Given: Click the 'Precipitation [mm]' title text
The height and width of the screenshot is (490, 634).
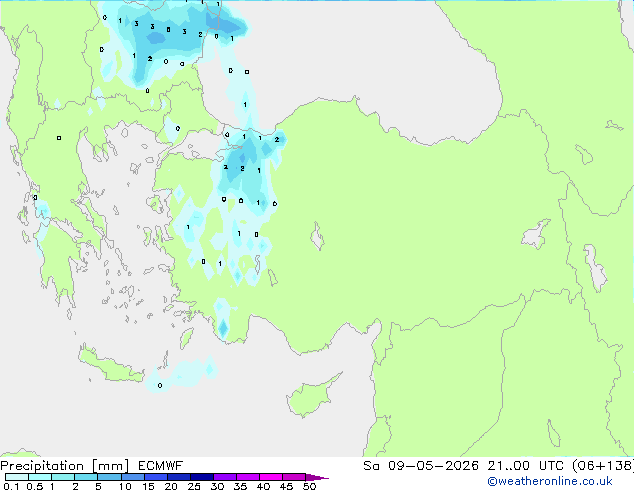Looking at the screenshot, I should pyautogui.click(x=64, y=466).
